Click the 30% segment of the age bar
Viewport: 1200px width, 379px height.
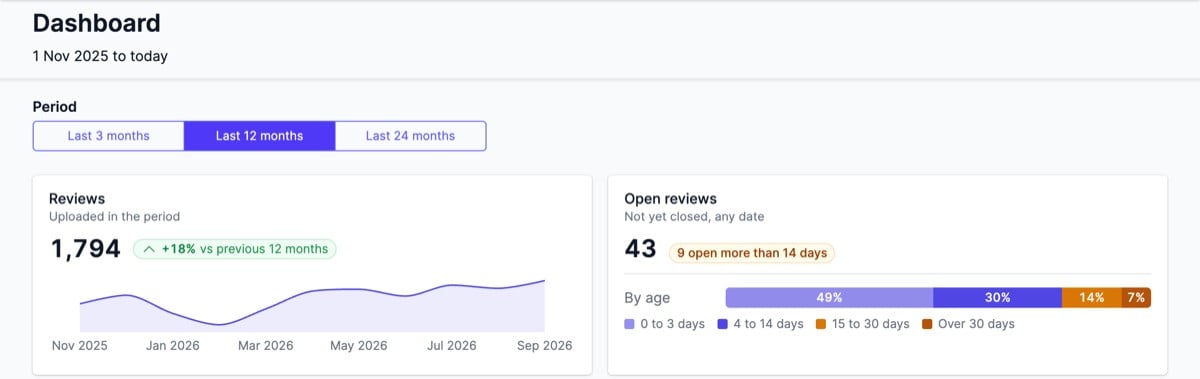pyautogui.click(x=997, y=298)
